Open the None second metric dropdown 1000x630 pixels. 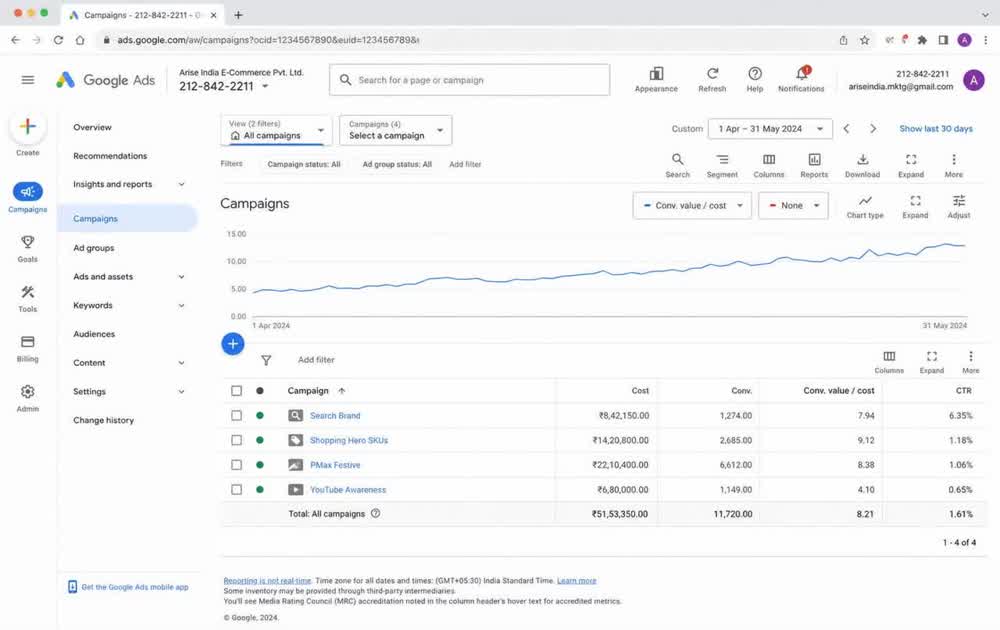(793, 205)
